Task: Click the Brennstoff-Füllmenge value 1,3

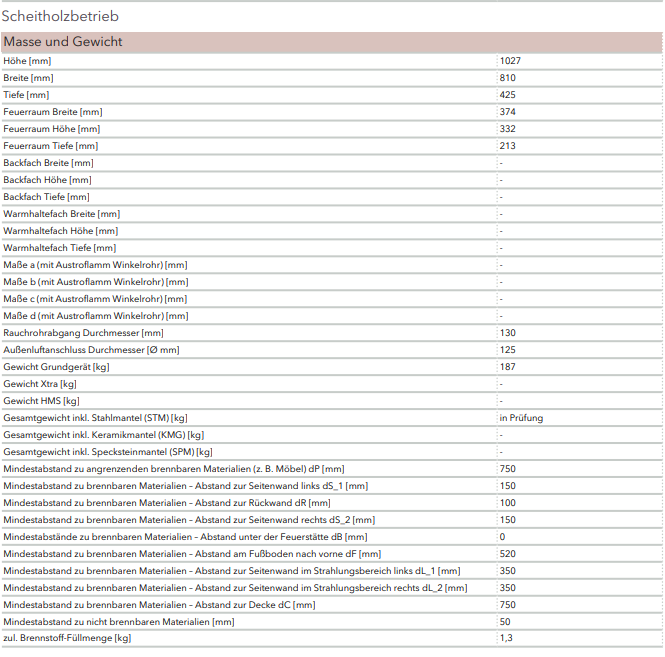Action: (505, 638)
